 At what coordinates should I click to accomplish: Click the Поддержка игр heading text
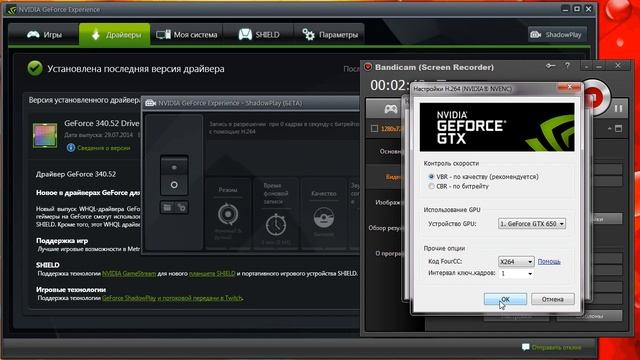click(62, 241)
